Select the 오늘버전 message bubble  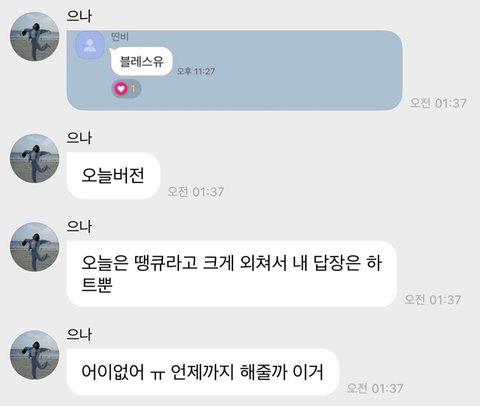(113, 176)
